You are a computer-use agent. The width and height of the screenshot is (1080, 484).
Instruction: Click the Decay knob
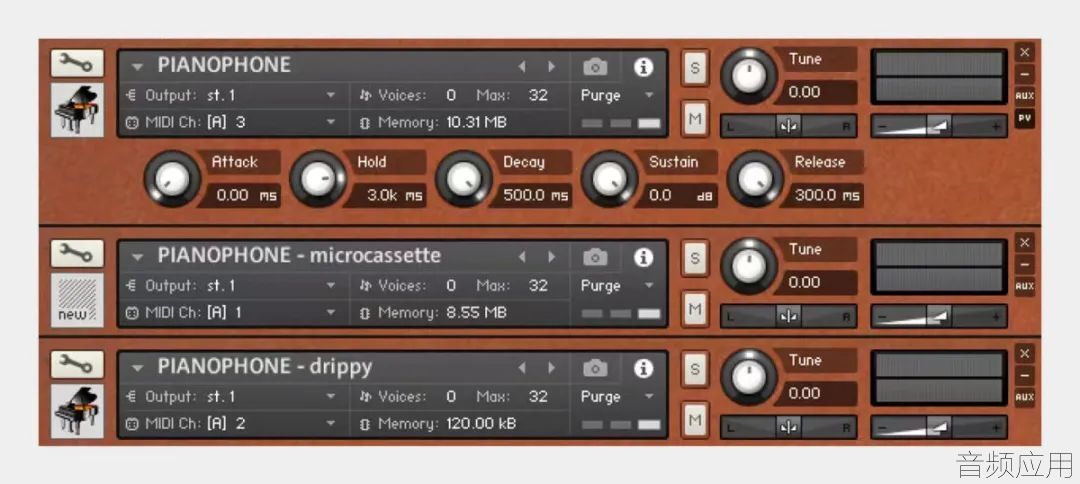pyautogui.click(x=464, y=179)
